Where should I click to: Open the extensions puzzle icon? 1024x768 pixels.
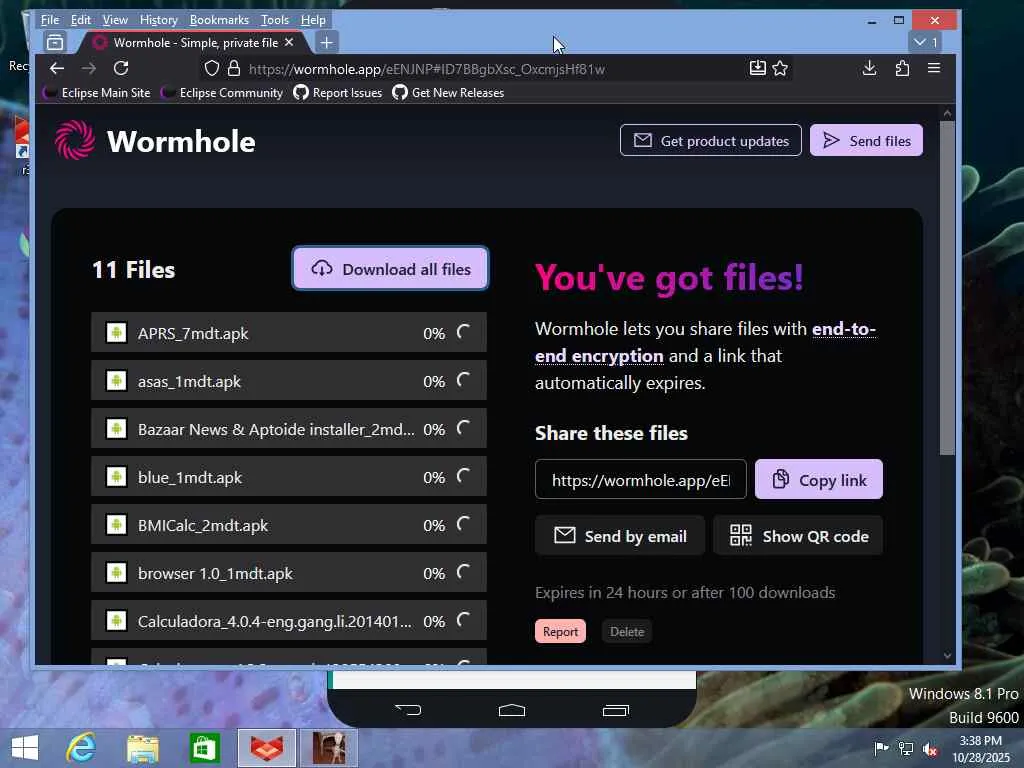click(x=902, y=68)
